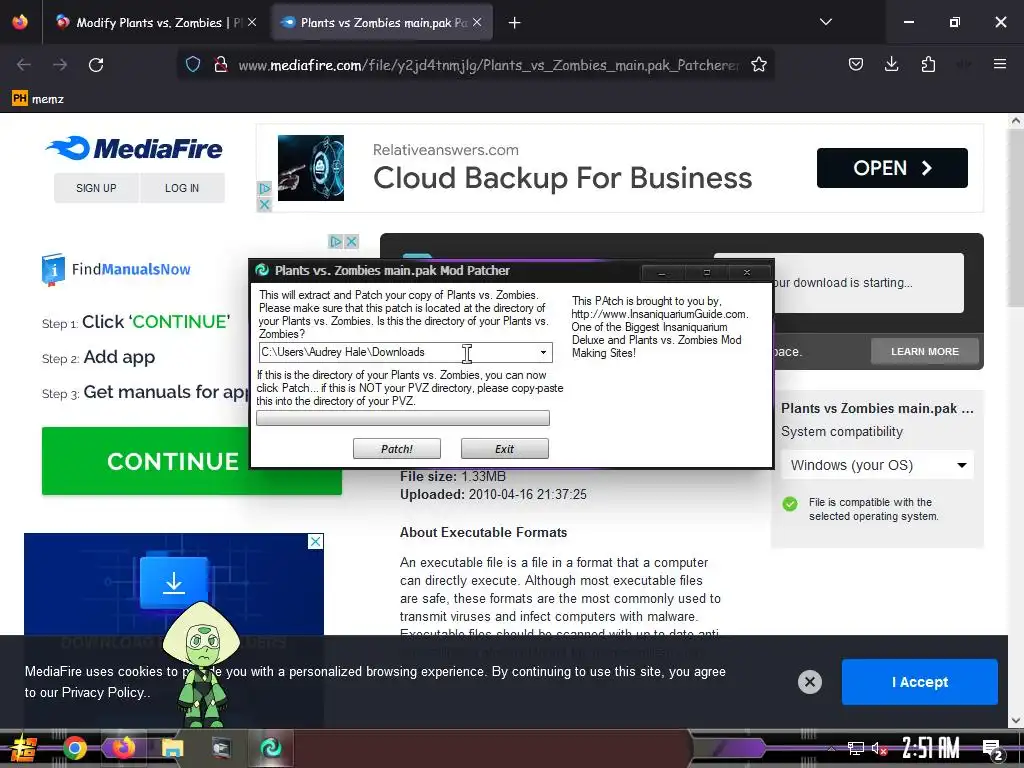List all tabs with the chevron
Image resolution: width=1024 pixels, height=768 pixels.
coord(826,22)
